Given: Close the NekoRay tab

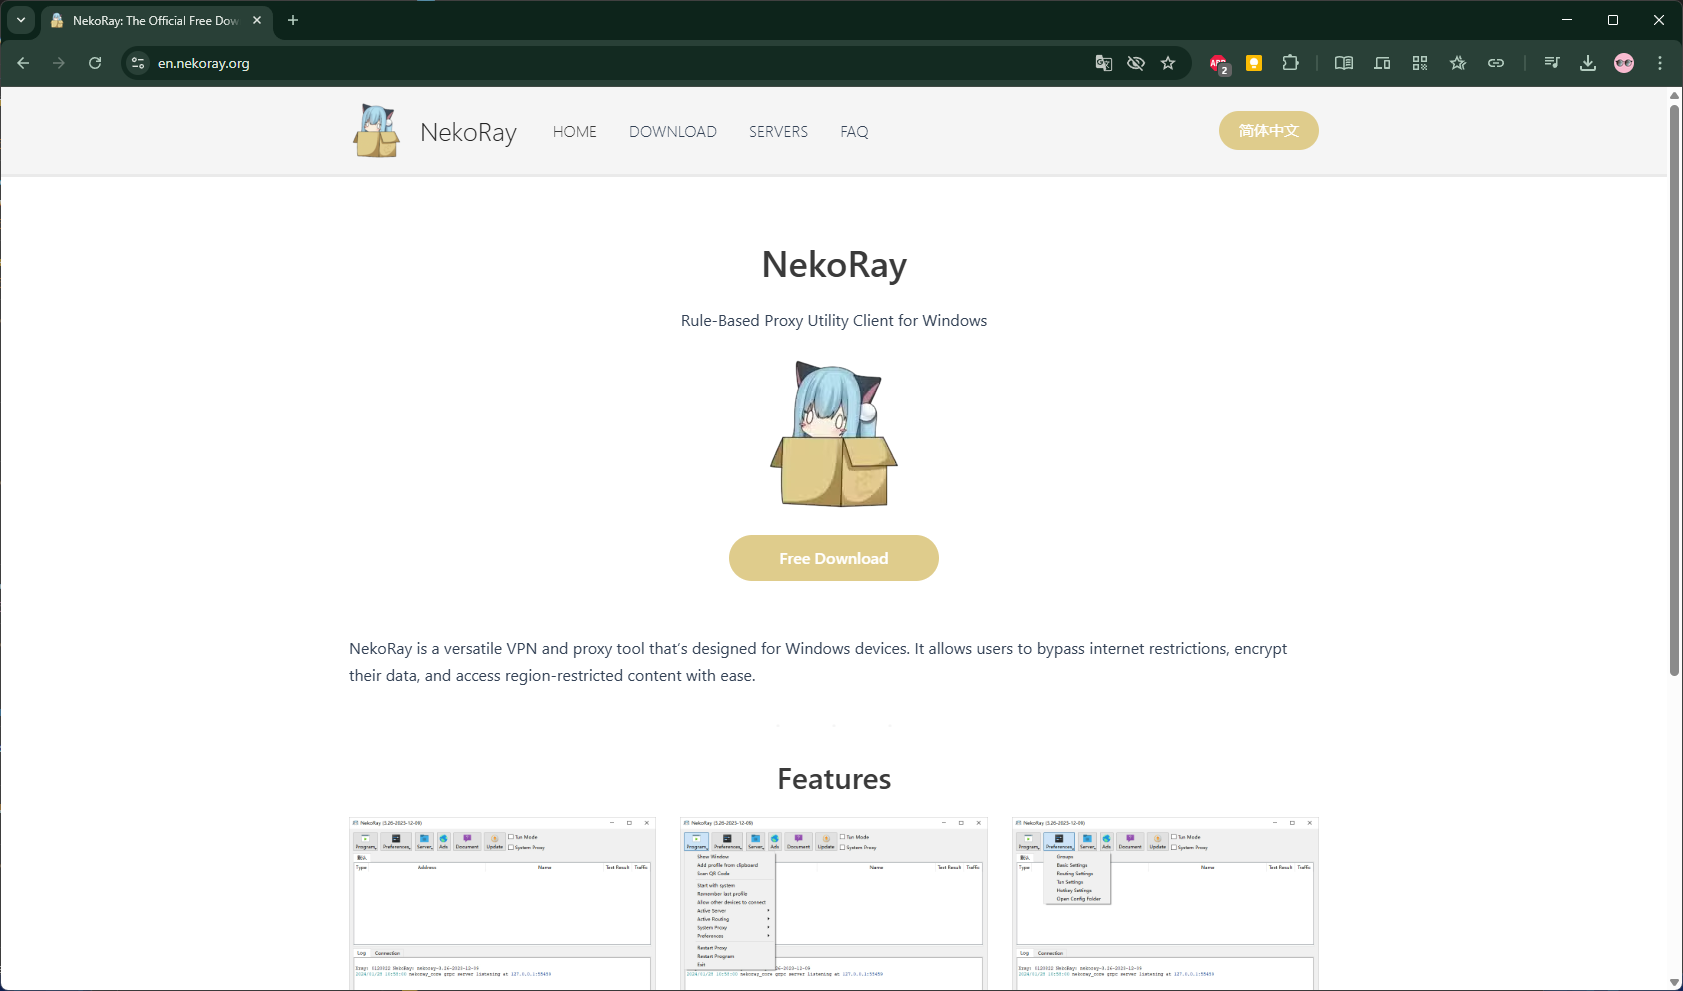Looking at the screenshot, I should [257, 20].
